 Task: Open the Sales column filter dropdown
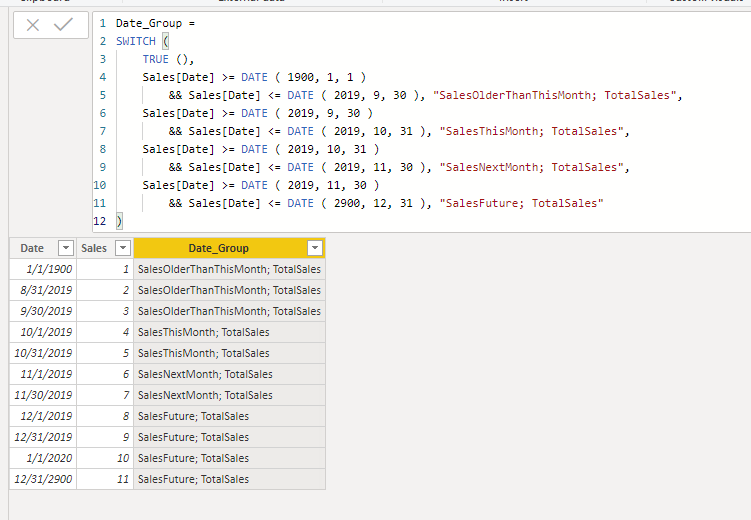point(123,248)
